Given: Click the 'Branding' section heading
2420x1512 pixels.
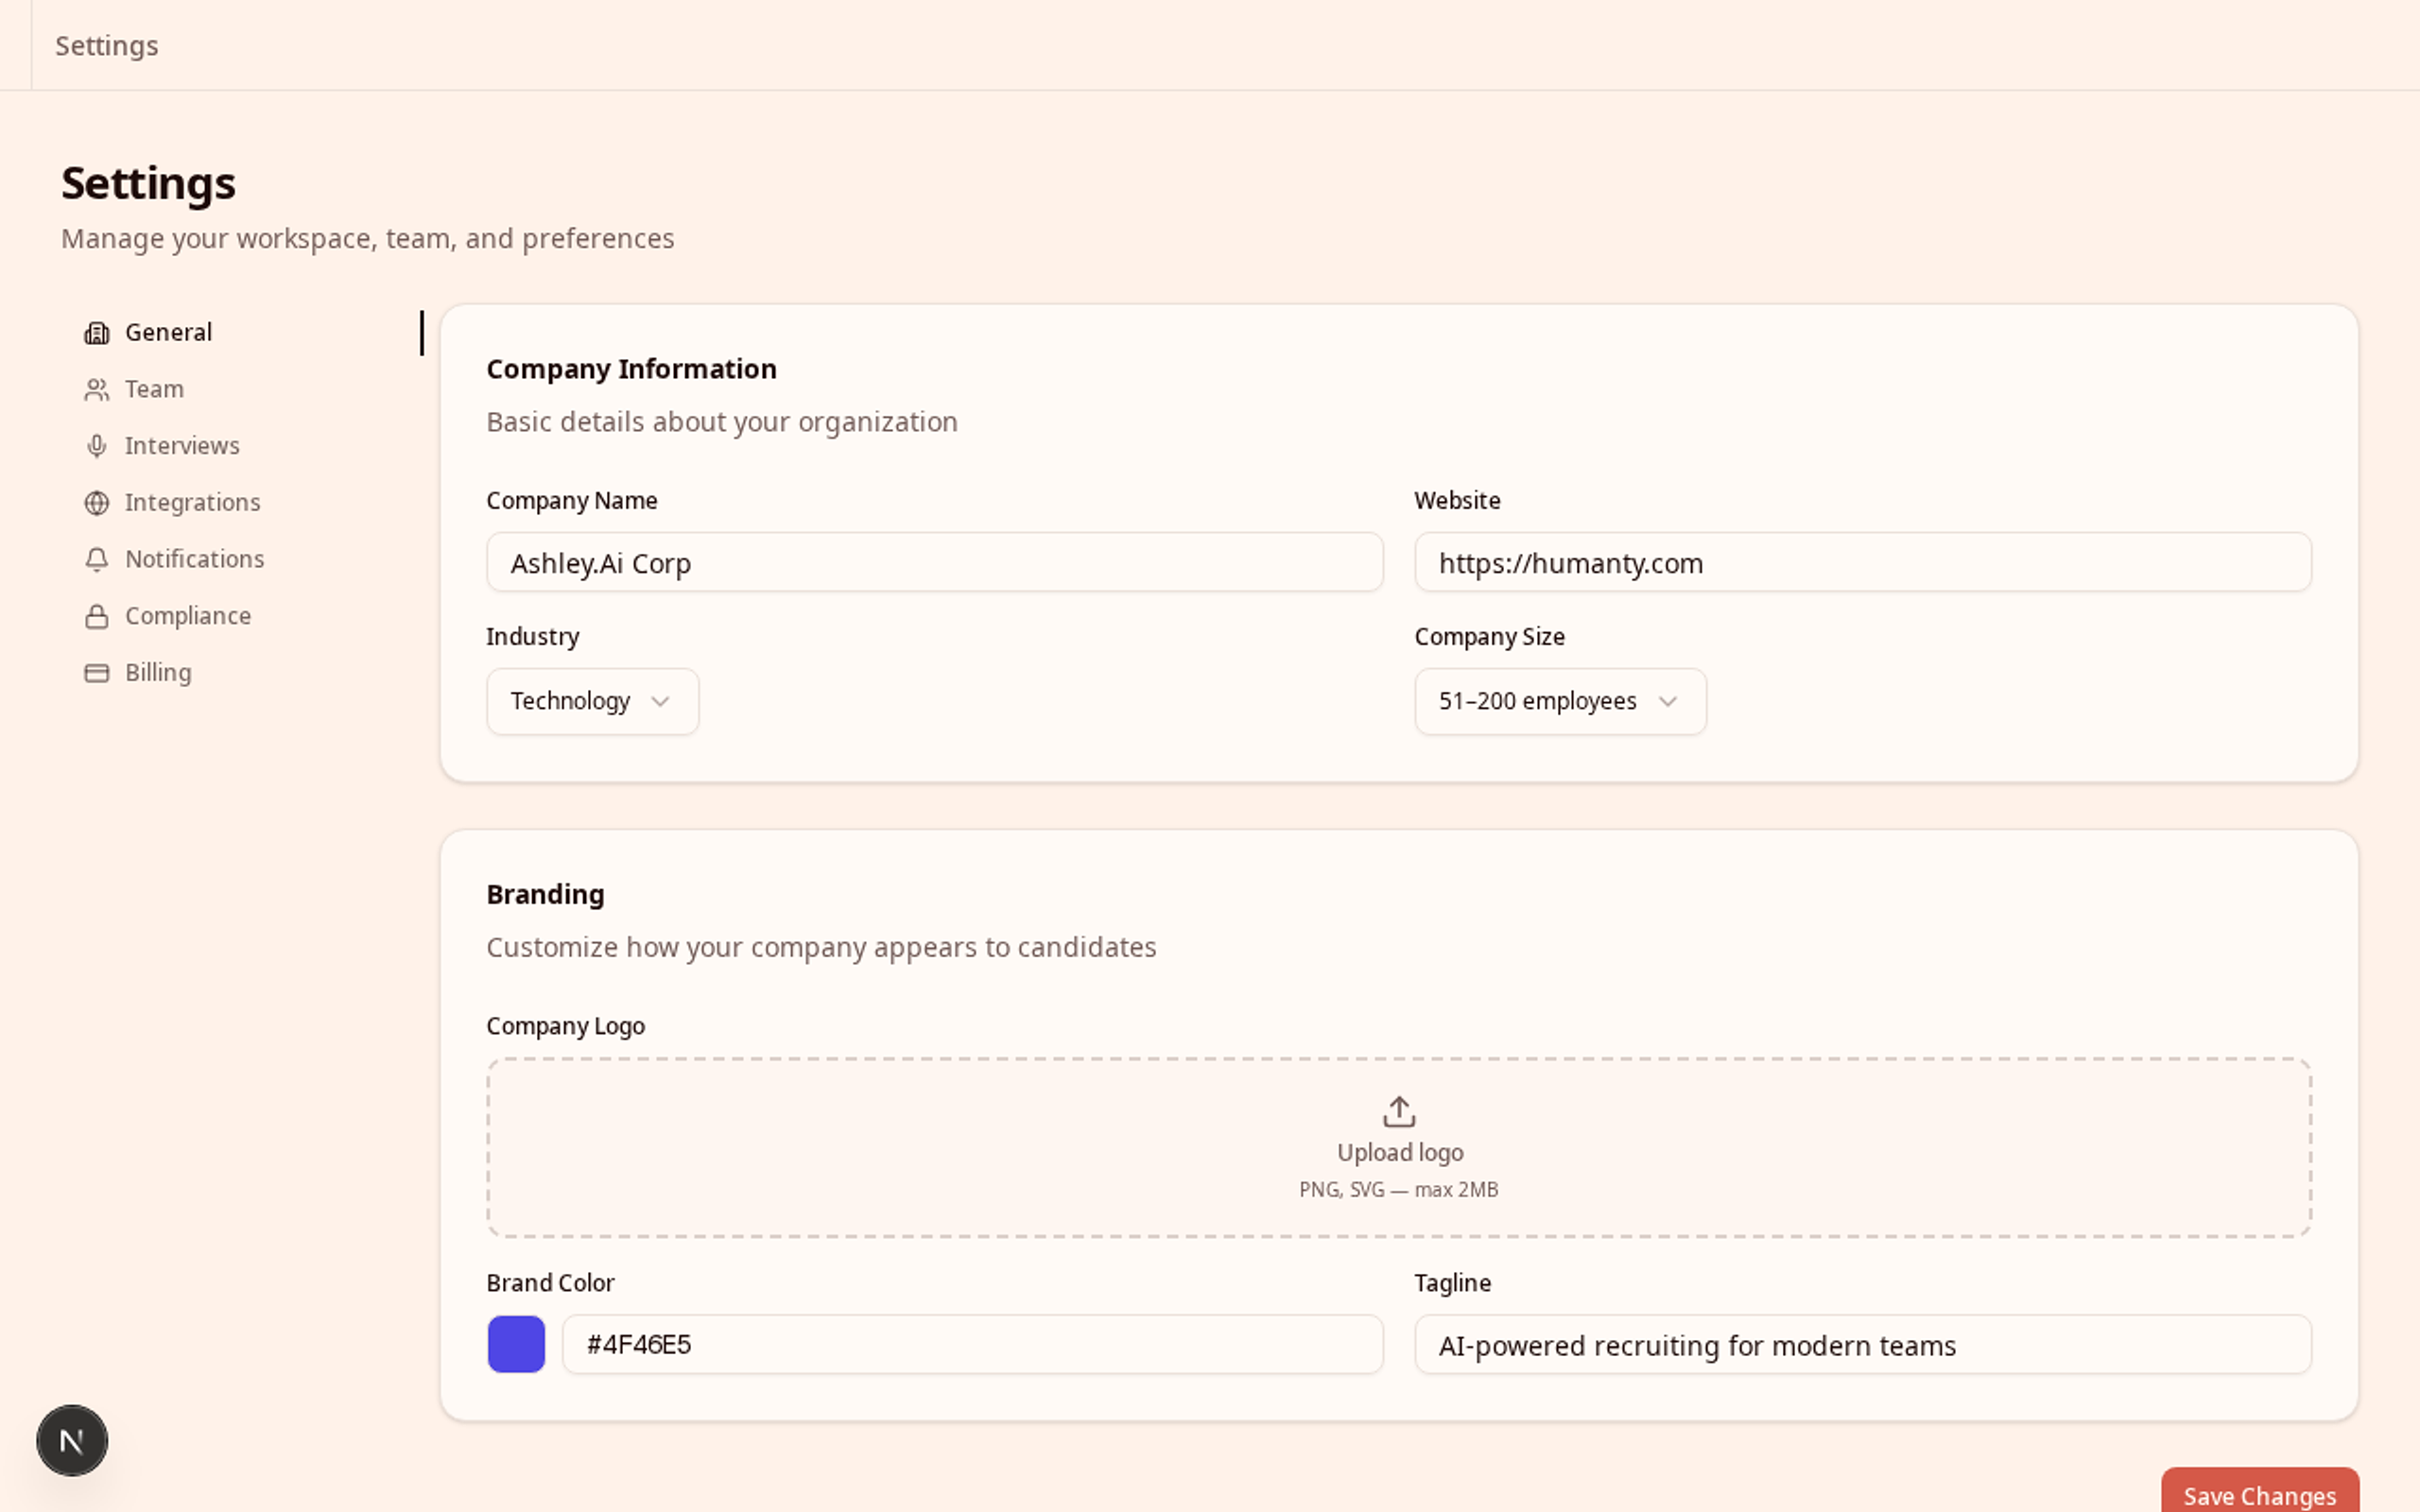Looking at the screenshot, I should 545,894.
